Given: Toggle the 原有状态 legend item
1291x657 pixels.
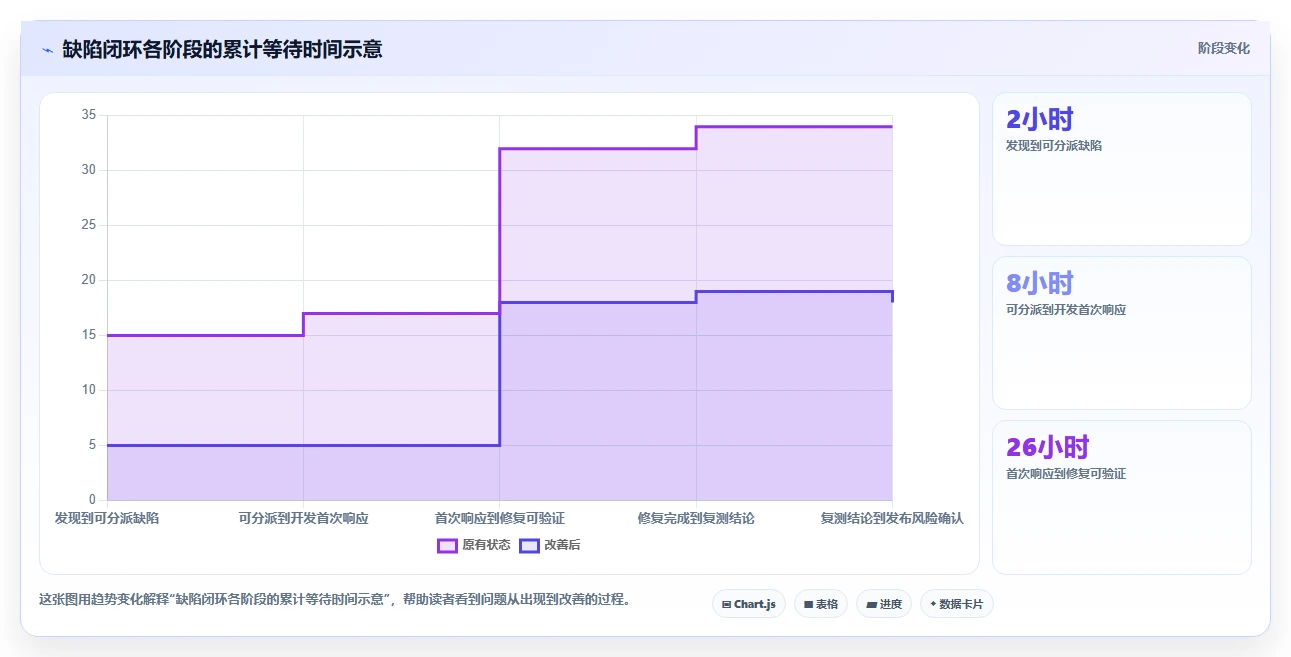Looking at the screenshot, I should [x=474, y=545].
